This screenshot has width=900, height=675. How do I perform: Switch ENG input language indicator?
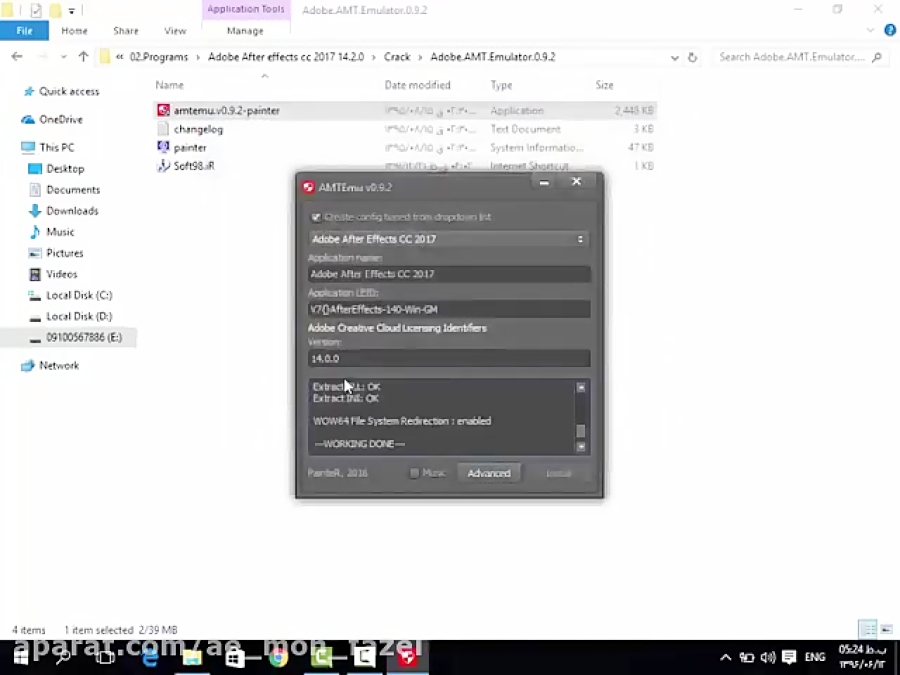pos(815,657)
